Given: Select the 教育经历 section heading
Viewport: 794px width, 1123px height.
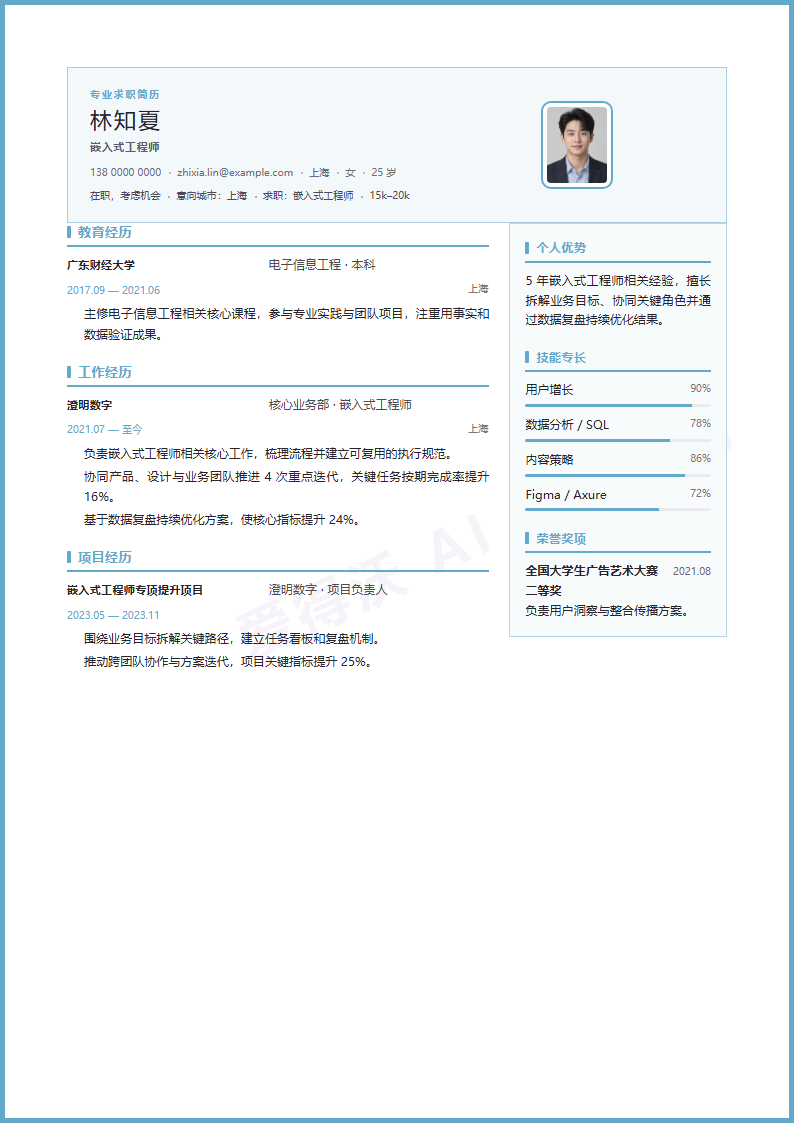Looking at the screenshot, I should (x=105, y=232).
